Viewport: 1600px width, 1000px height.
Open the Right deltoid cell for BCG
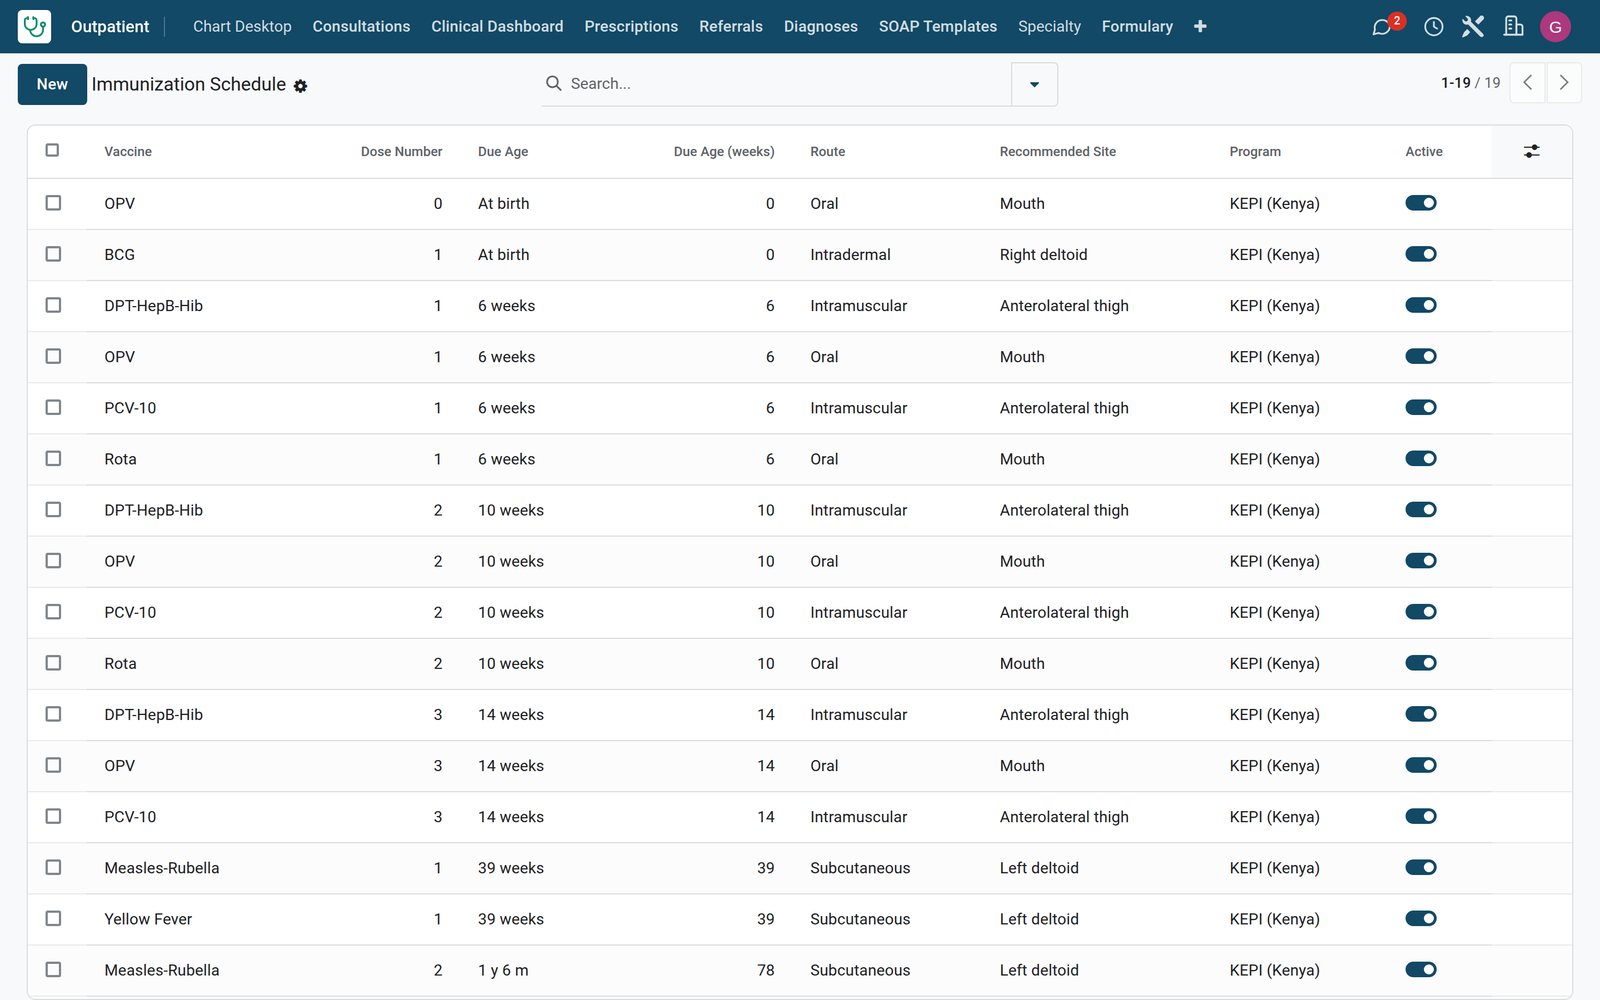click(x=1043, y=254)
